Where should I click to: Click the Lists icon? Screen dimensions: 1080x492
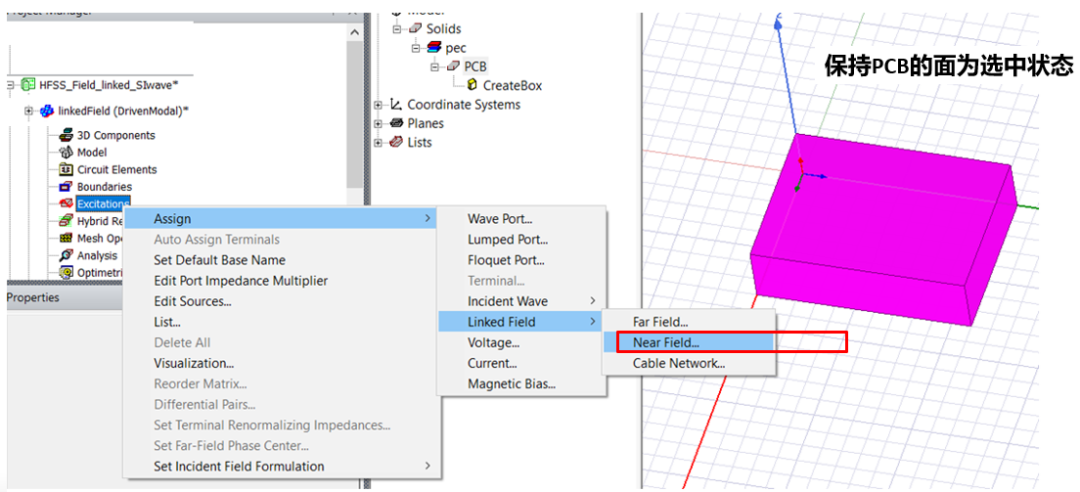(396, 142)
